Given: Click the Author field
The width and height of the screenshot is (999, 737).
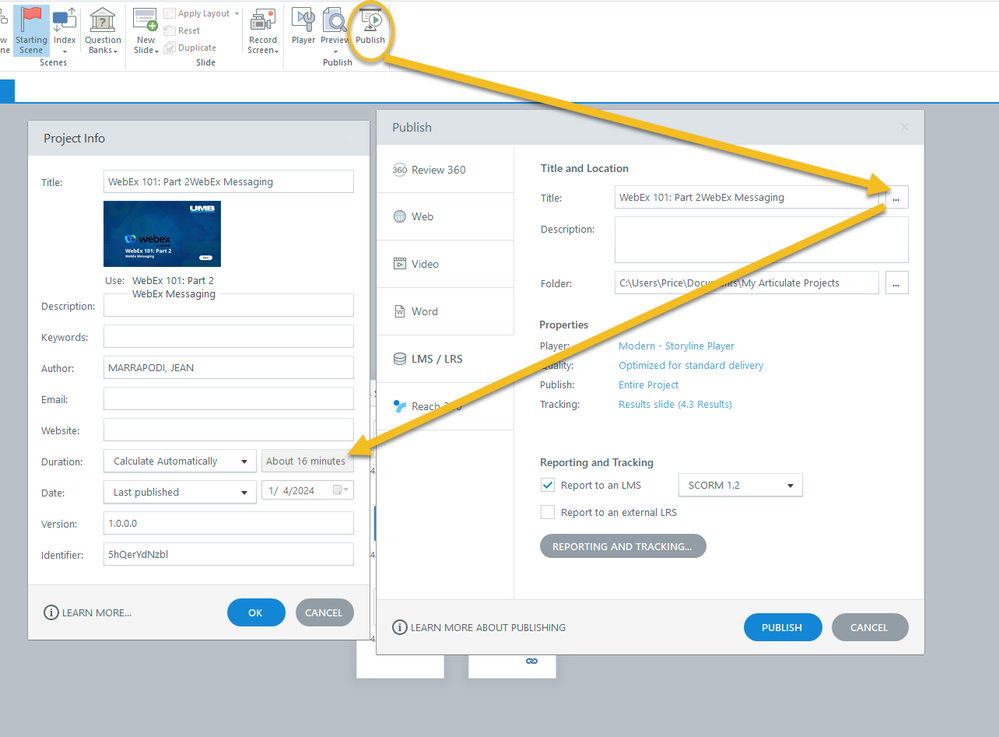Looking at the screenshot, I should click(228, 368).
